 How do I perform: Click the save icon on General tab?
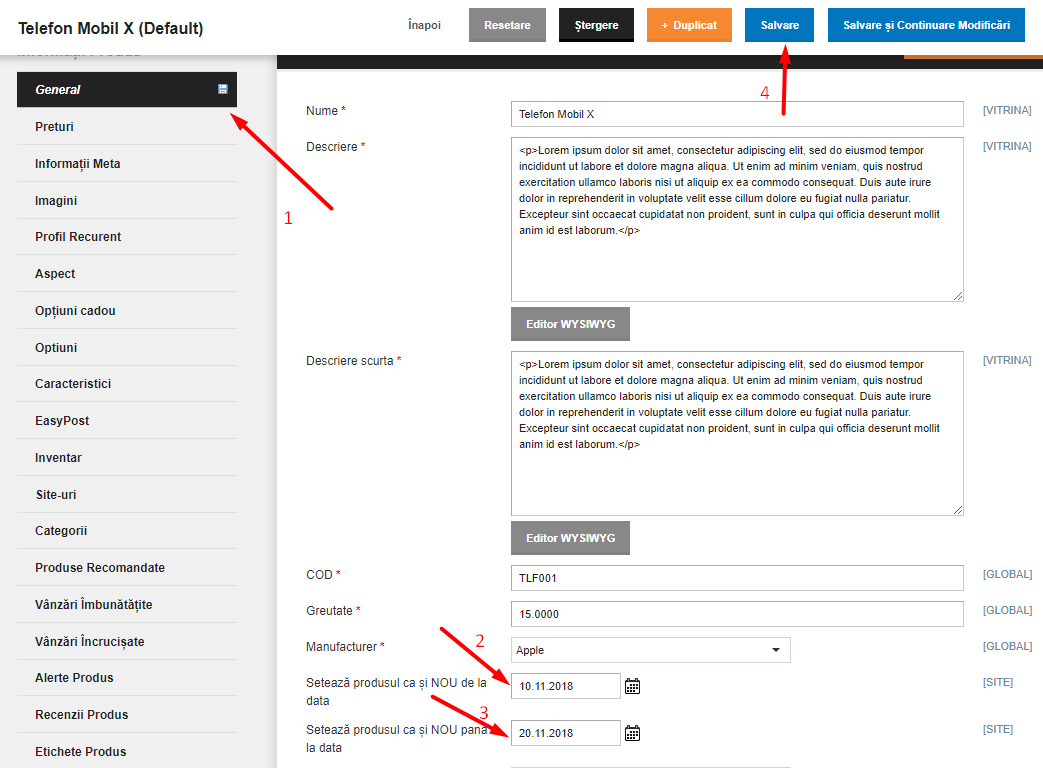pos(223,89)
